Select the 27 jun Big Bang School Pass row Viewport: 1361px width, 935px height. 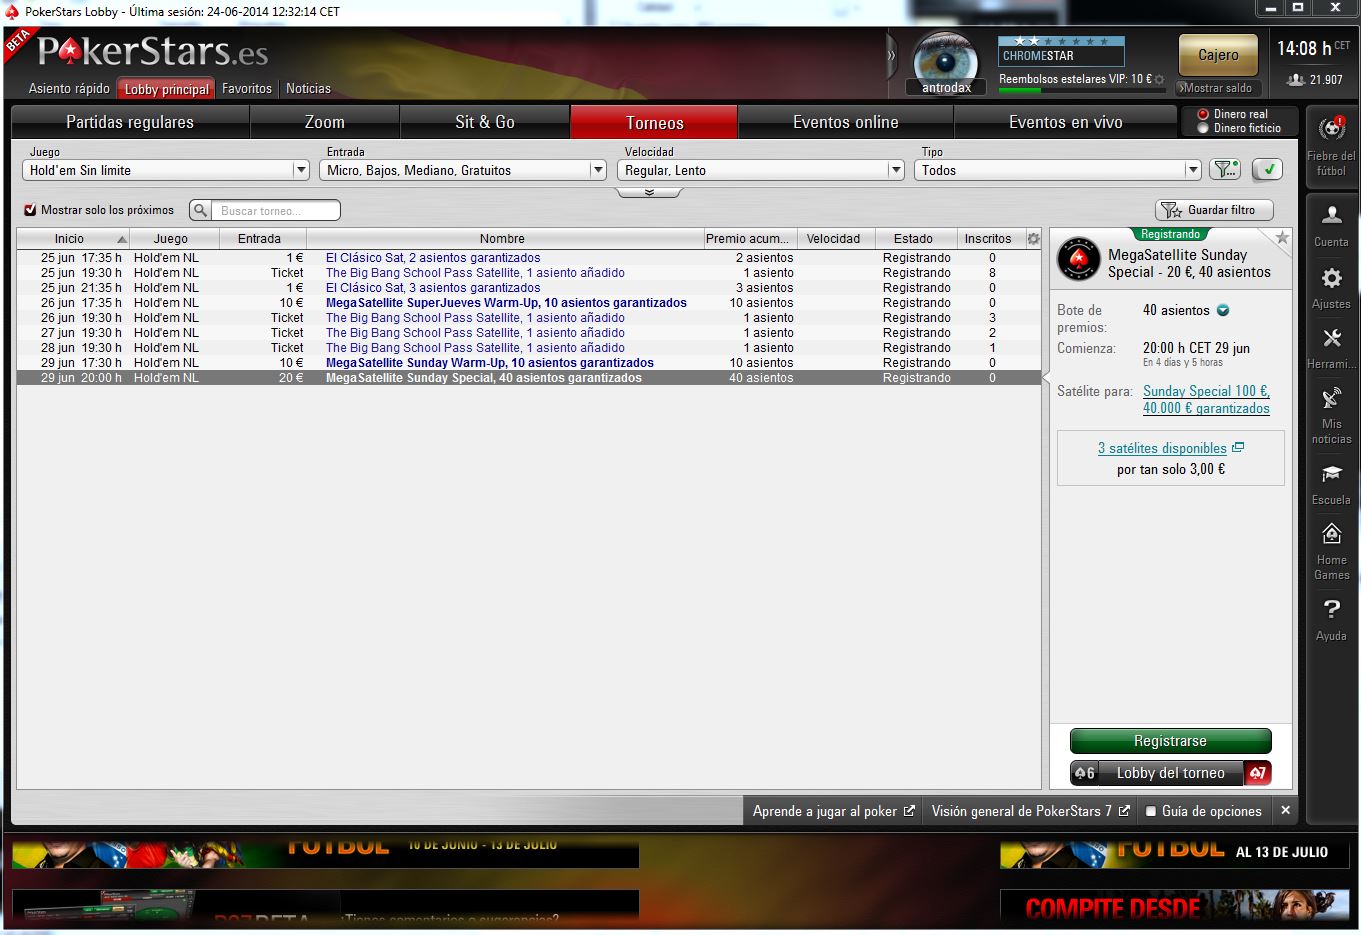point(528,333)
